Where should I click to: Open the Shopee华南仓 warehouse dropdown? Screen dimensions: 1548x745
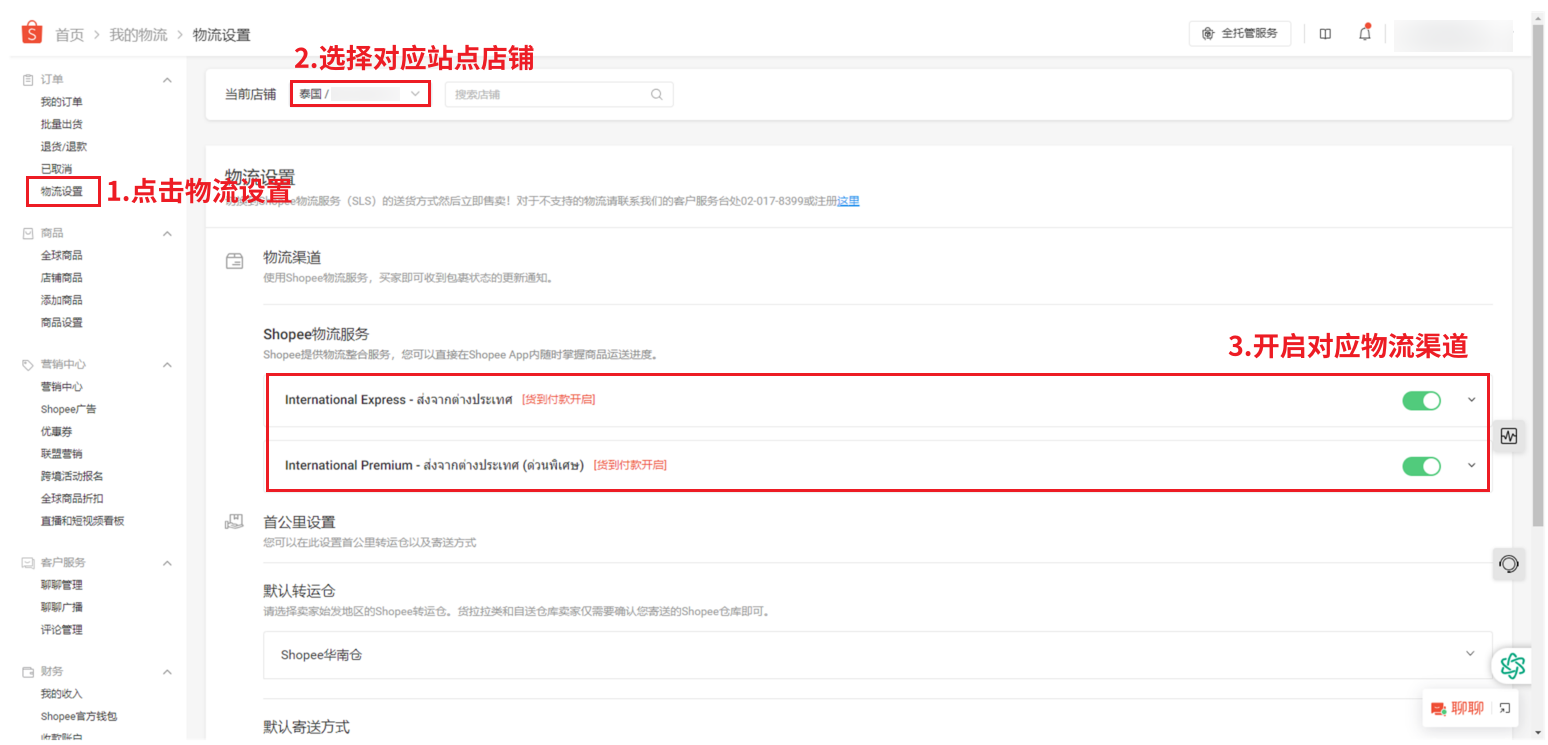877,655
